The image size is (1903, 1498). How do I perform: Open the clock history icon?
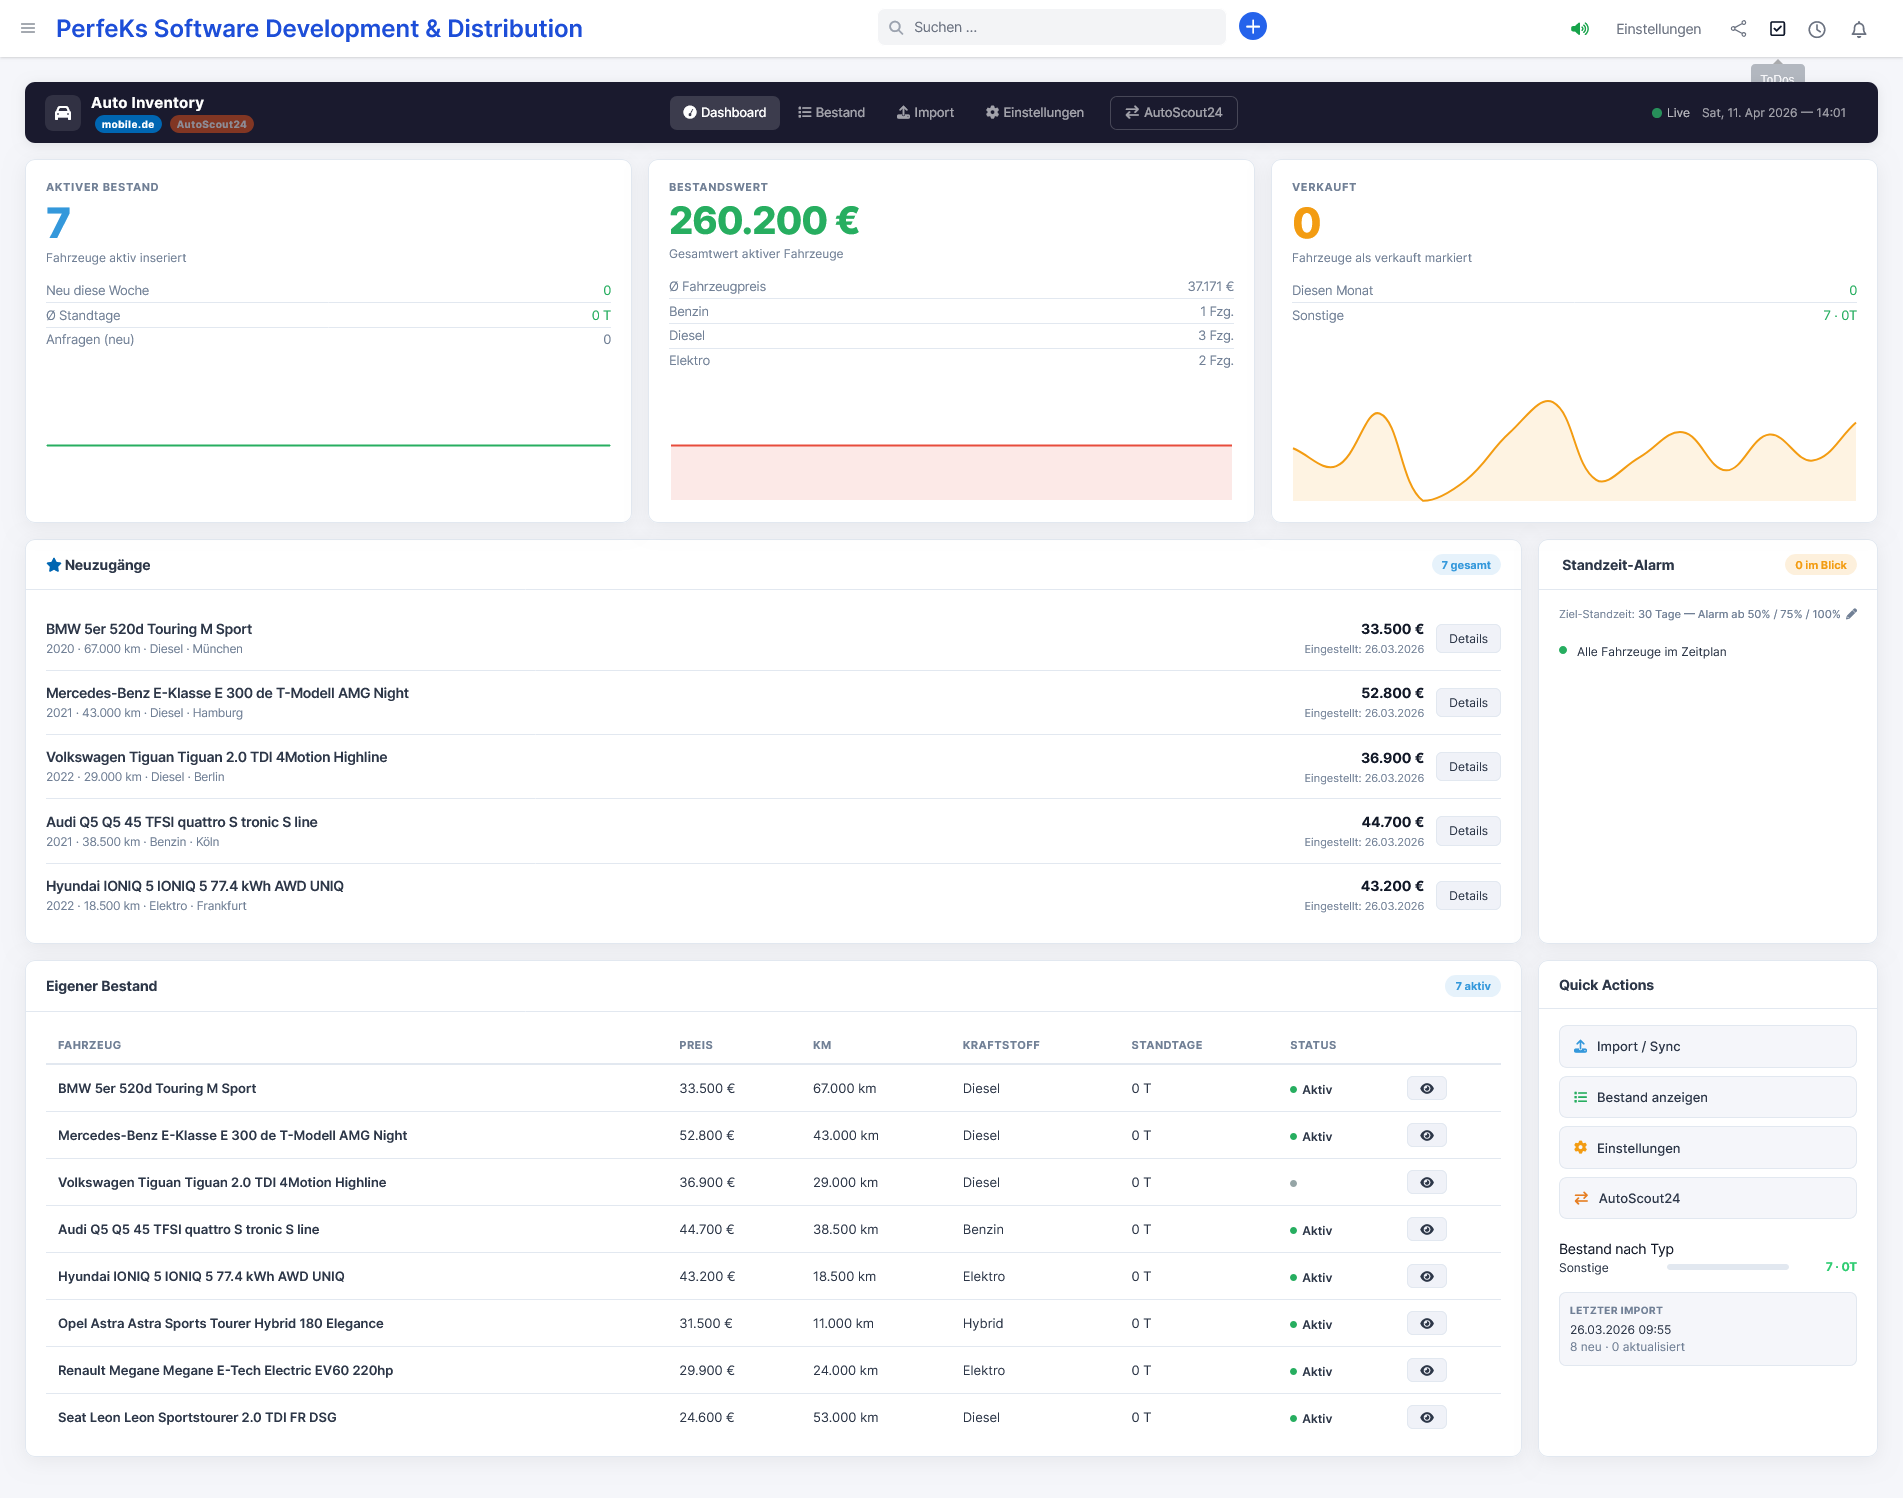pos(1817,29)
